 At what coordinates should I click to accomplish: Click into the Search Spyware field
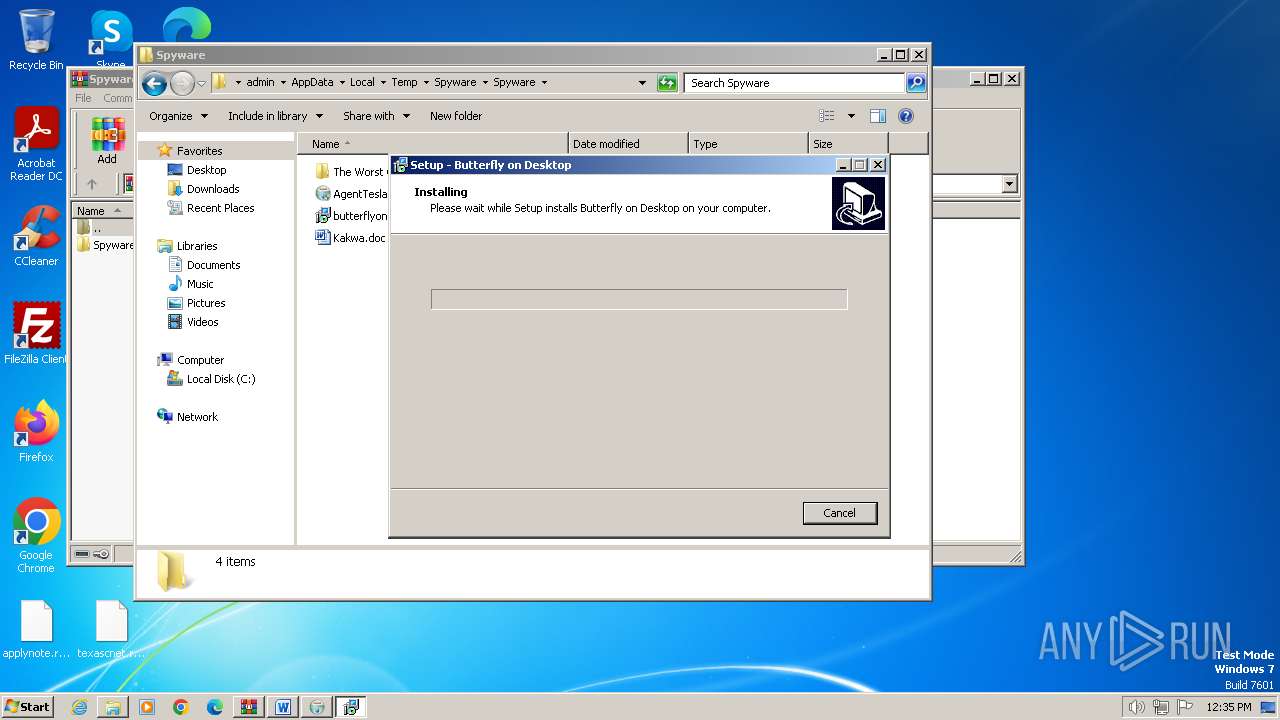(x=795, y=83)
